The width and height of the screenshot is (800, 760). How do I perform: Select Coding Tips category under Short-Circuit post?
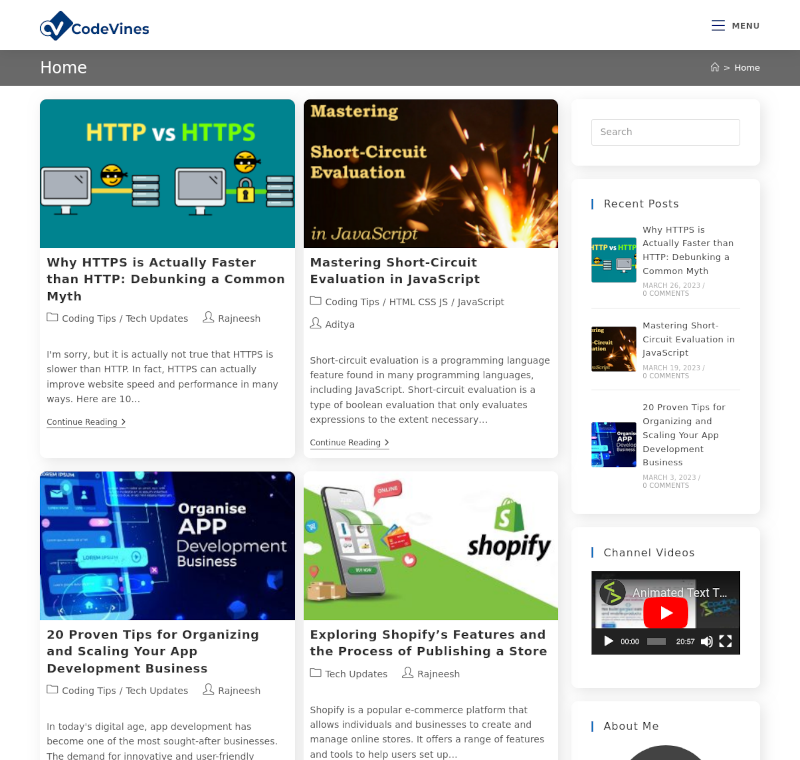coord(352,302)
